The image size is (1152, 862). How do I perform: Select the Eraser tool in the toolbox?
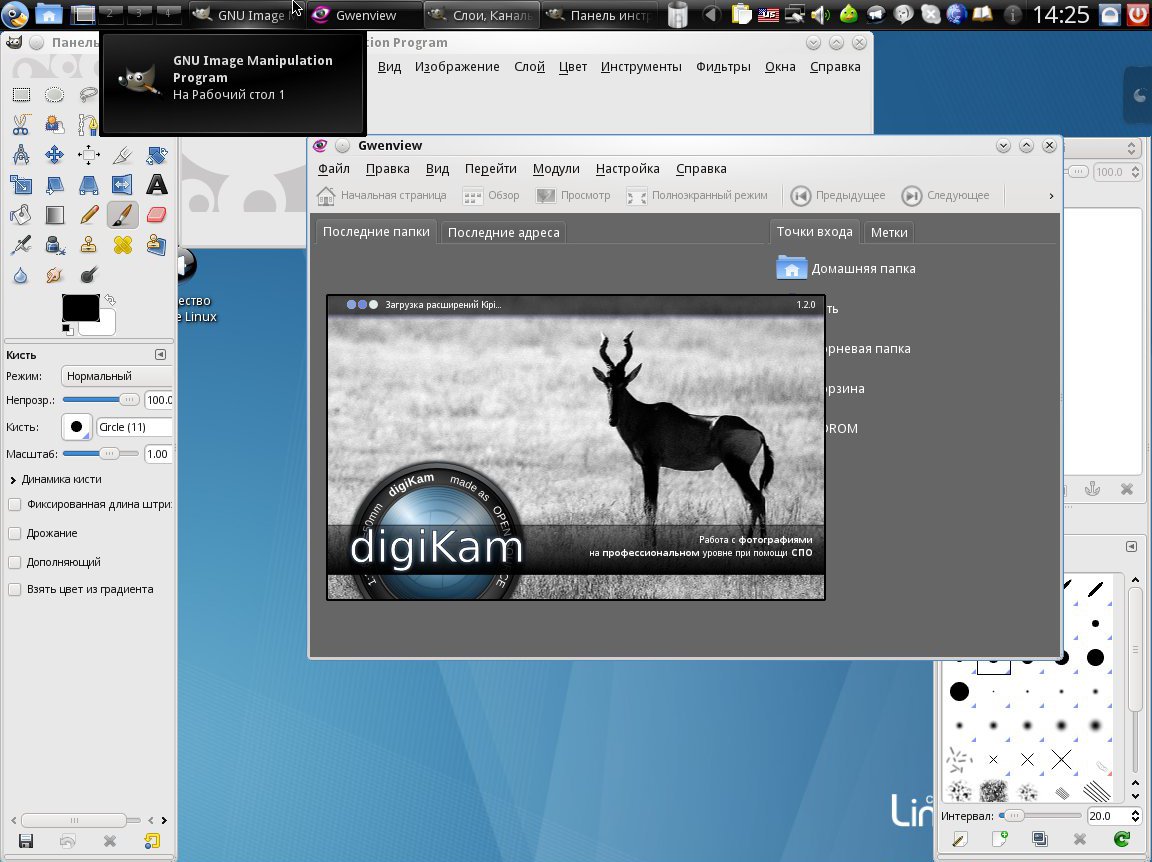(156, 214)
